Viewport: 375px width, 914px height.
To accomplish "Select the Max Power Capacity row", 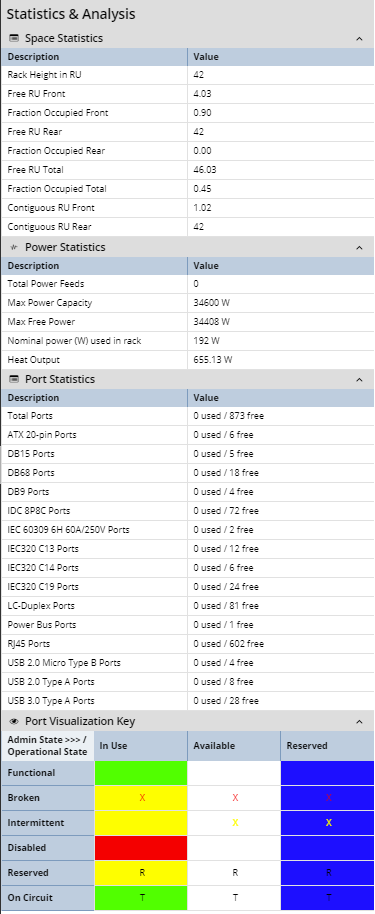I will pyautogui.click(x=187, y=303).
